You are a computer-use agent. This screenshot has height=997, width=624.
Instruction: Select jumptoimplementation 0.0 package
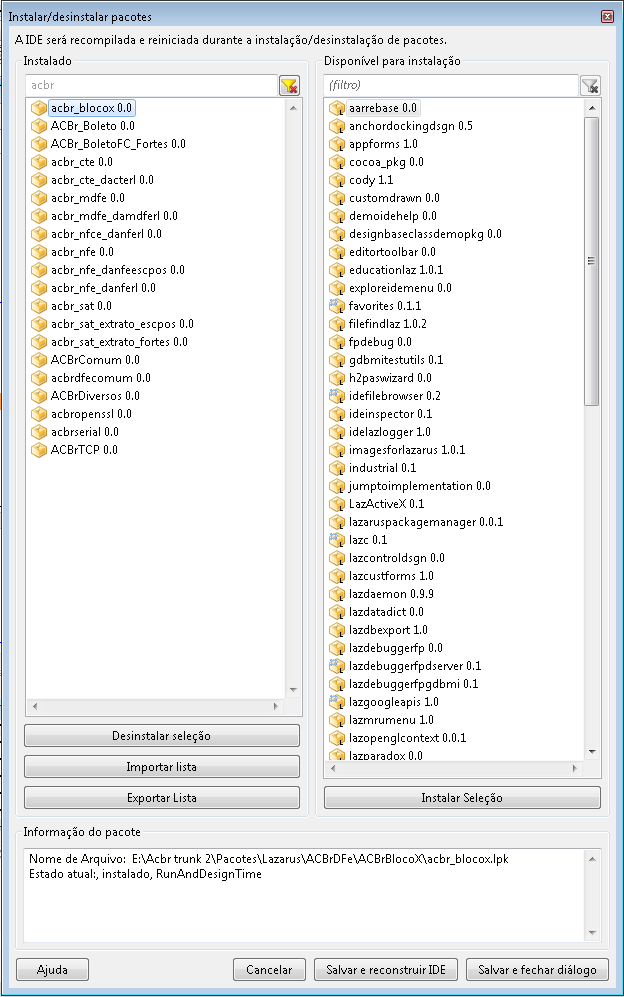pos(419,486)
